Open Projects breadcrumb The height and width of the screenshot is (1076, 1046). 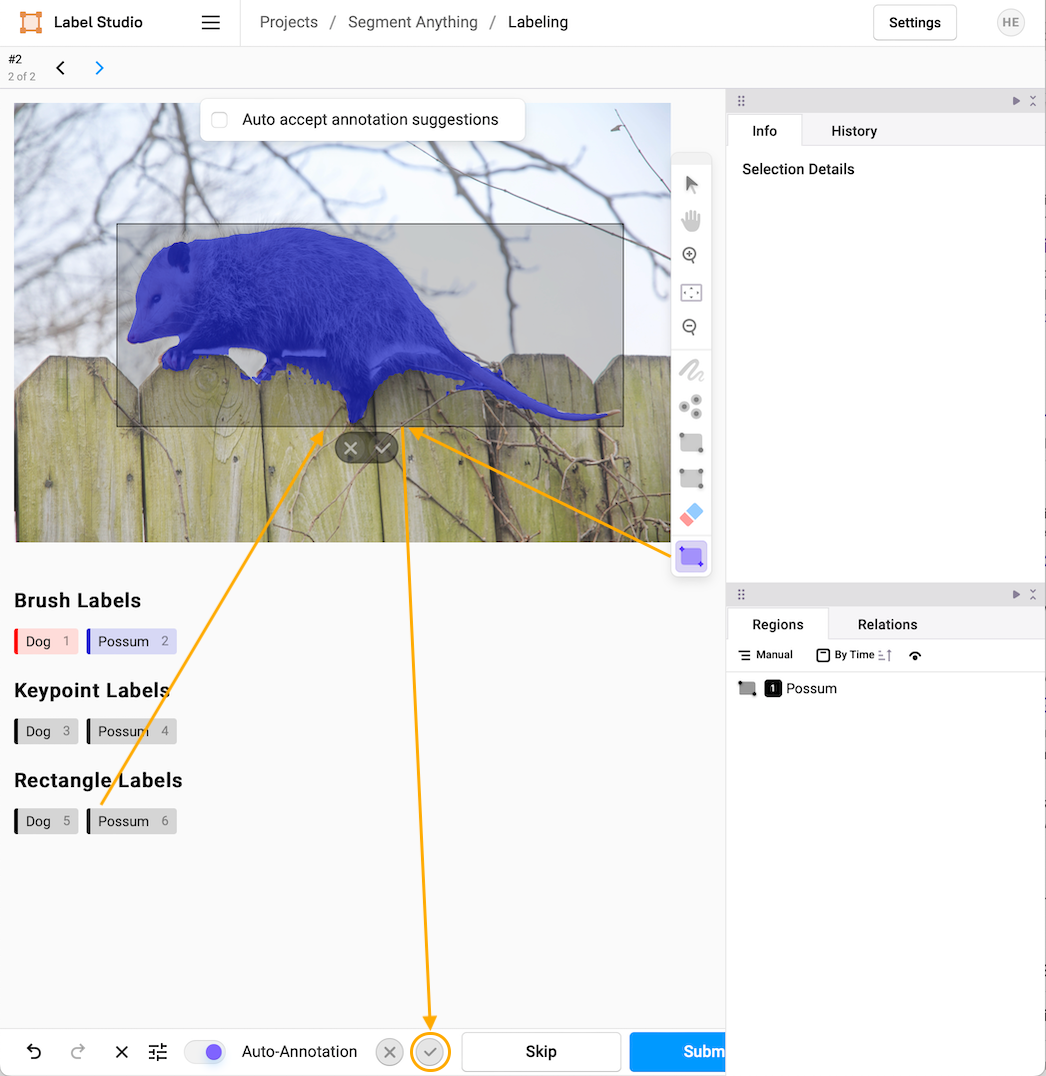[288, 22]
